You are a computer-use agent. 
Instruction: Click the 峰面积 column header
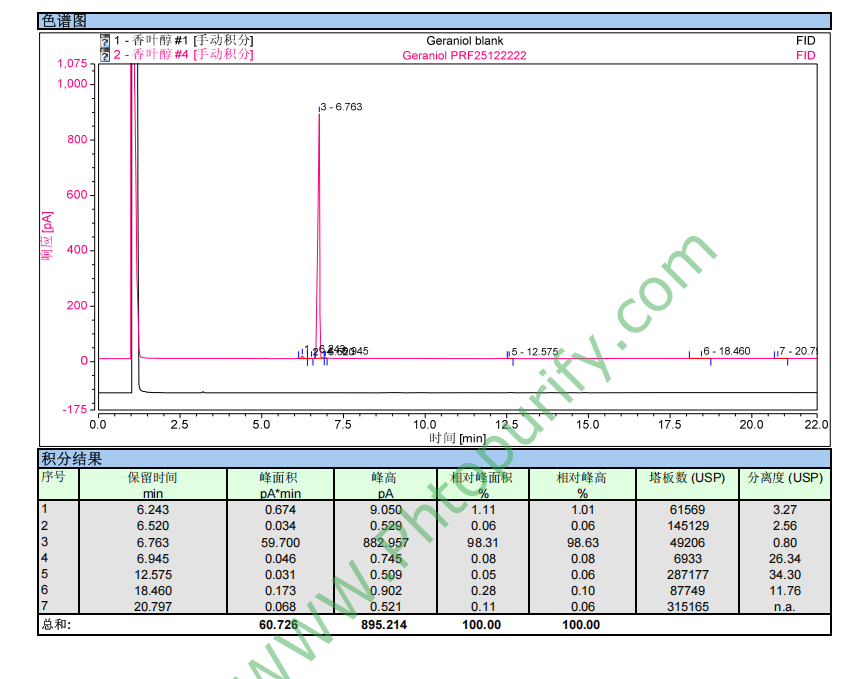click(280, 478)
